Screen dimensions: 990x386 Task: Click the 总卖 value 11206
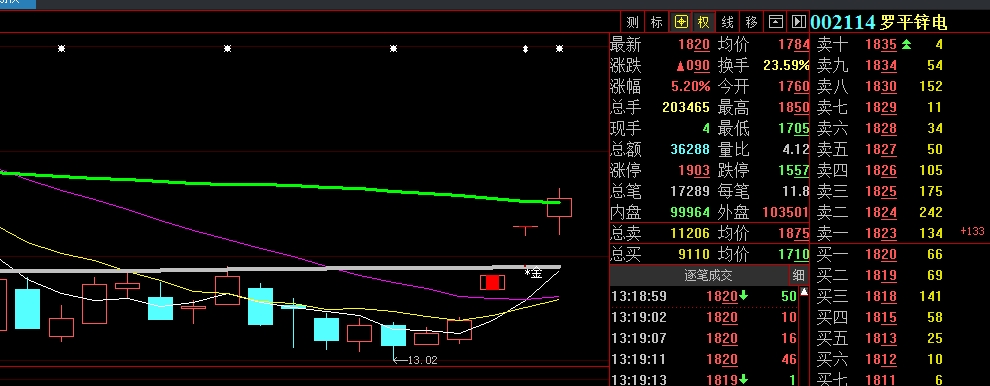[x=691, y=234]
